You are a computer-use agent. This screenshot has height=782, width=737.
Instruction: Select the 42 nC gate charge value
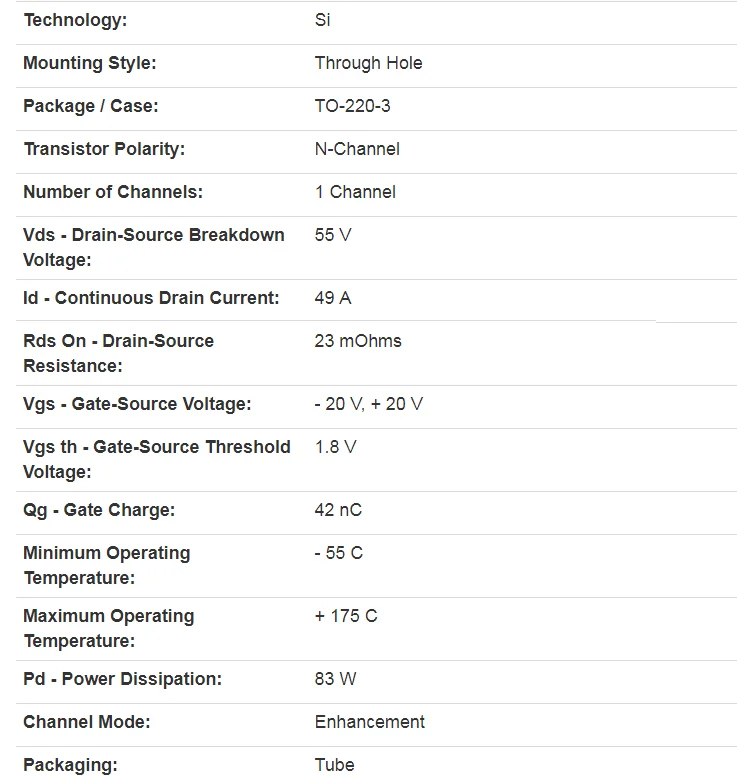(338, 510)
